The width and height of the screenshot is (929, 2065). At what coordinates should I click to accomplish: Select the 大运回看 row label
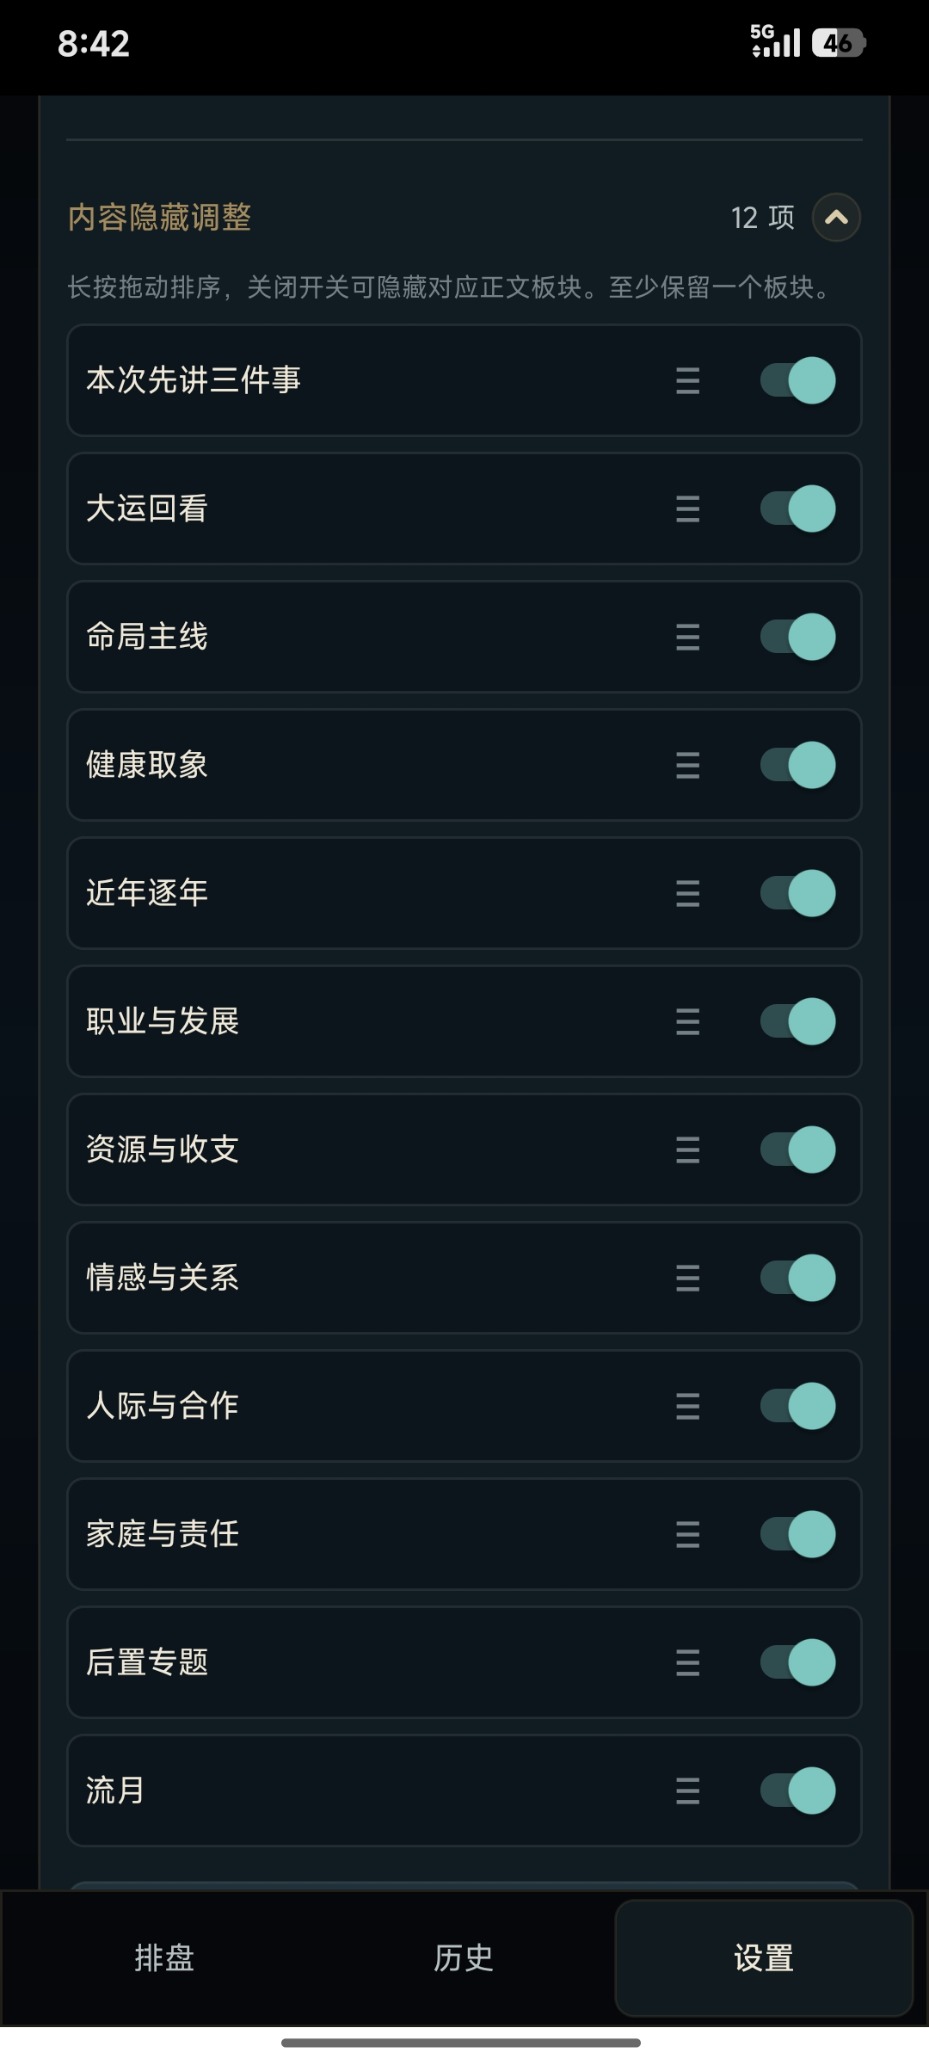(147, 509)
